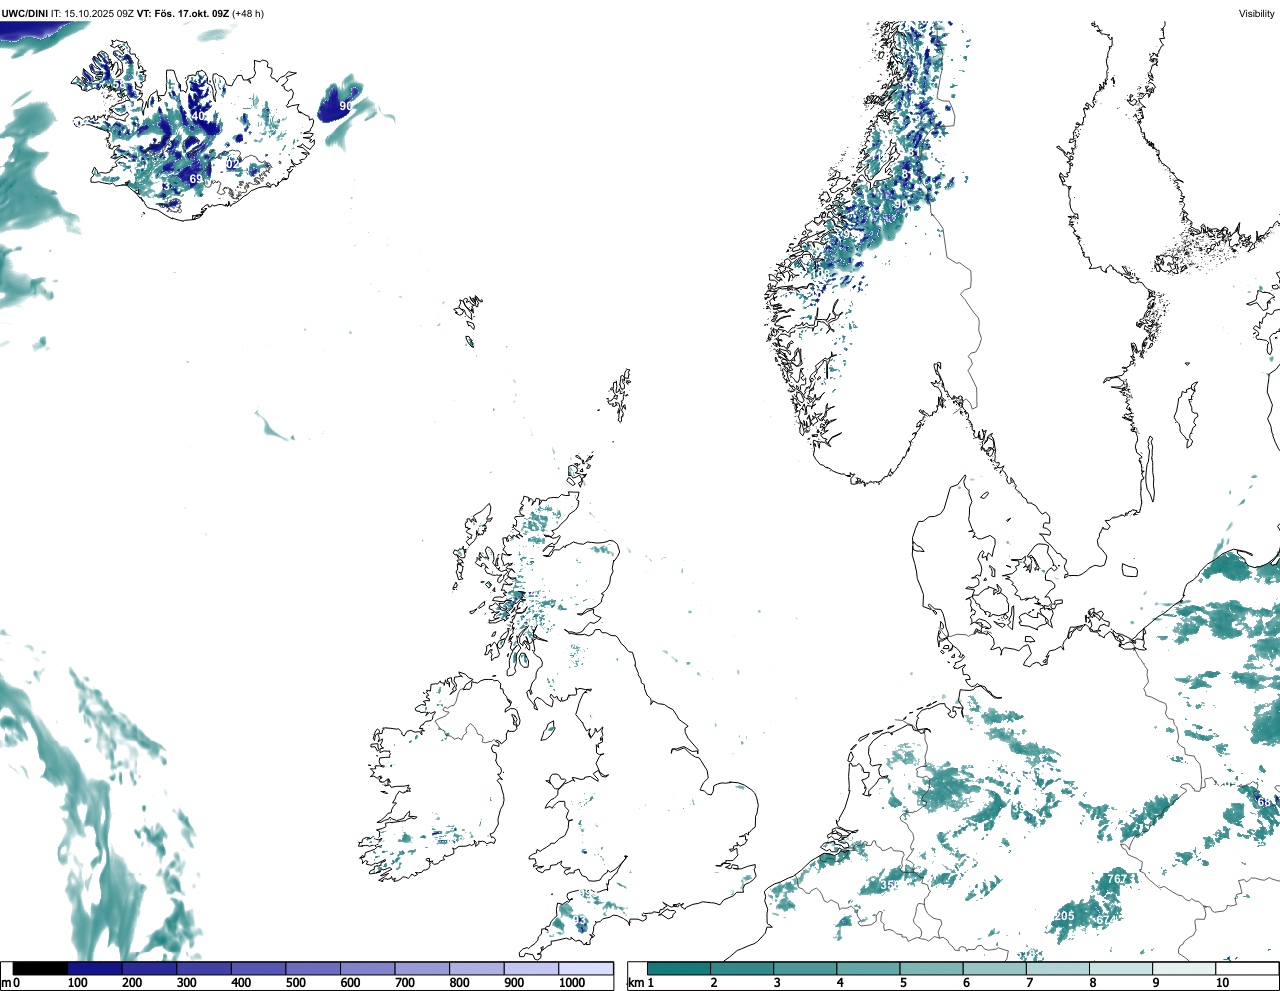This screenshot has height=991, width=1280.
Task: Click the '69' value in southern Iceland
Action: pos(196,179)
